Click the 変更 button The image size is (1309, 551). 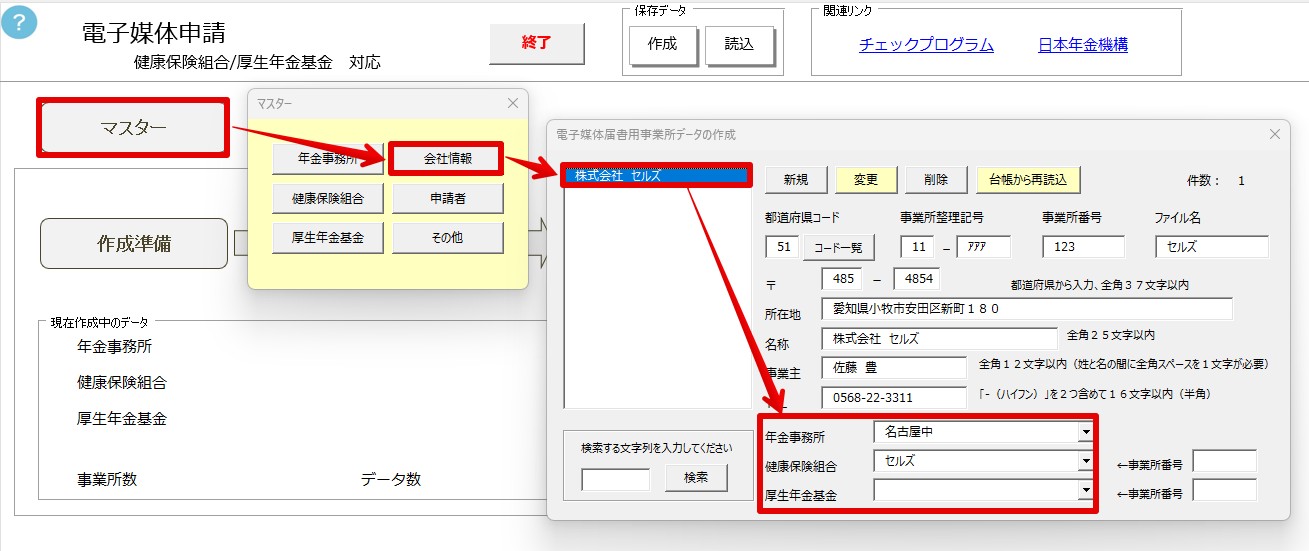tap(866, 180)
